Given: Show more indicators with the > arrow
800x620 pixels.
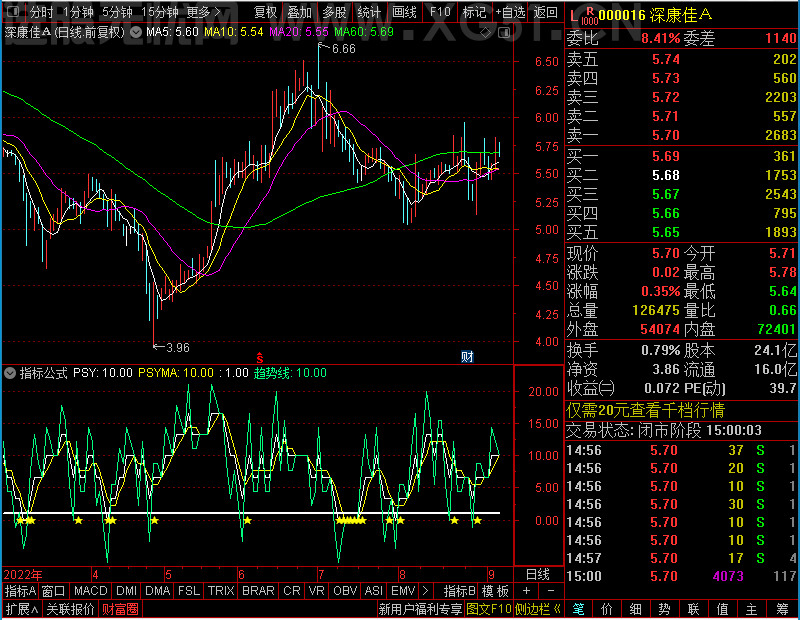Looking at the screenshot, I should pyautogui.click(x=426, y=591).
